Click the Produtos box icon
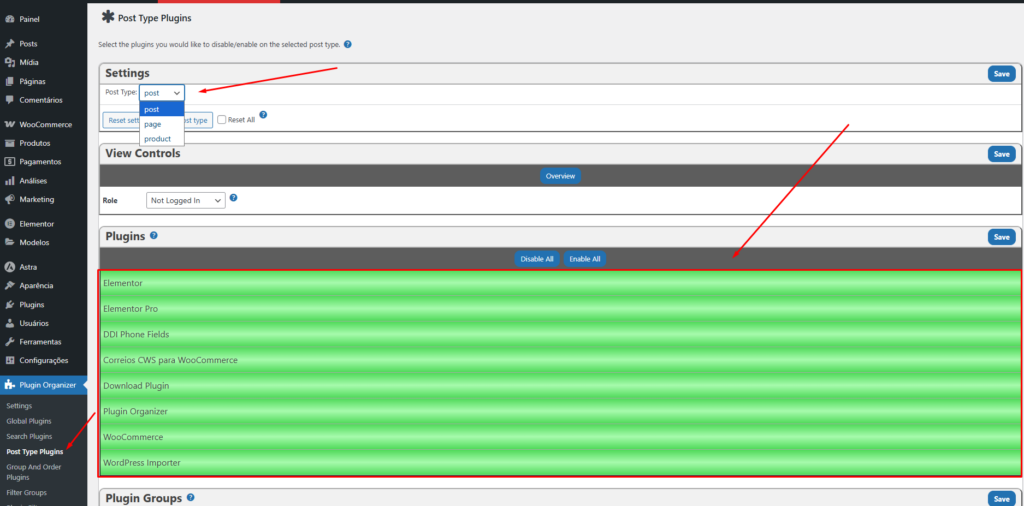This screenshot has width=1024, height=506. click(10, 143)
